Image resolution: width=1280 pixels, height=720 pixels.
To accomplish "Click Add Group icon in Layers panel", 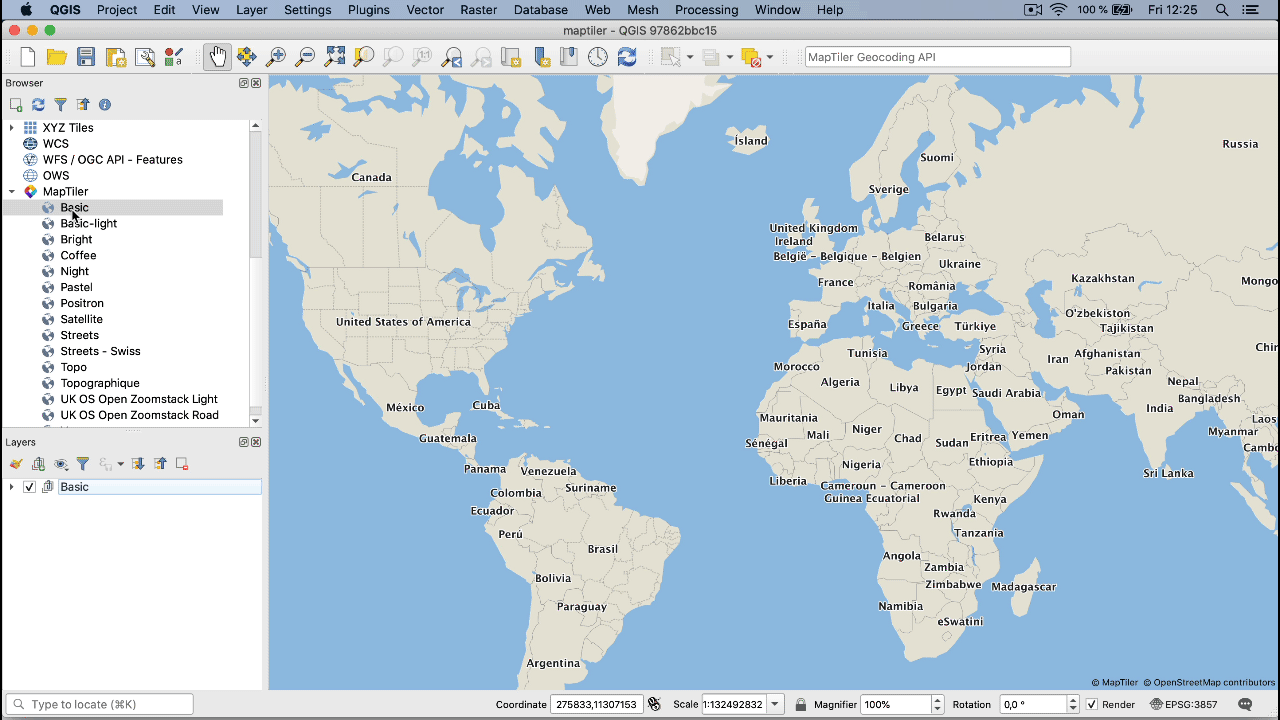I will click(x=38, y=464).
